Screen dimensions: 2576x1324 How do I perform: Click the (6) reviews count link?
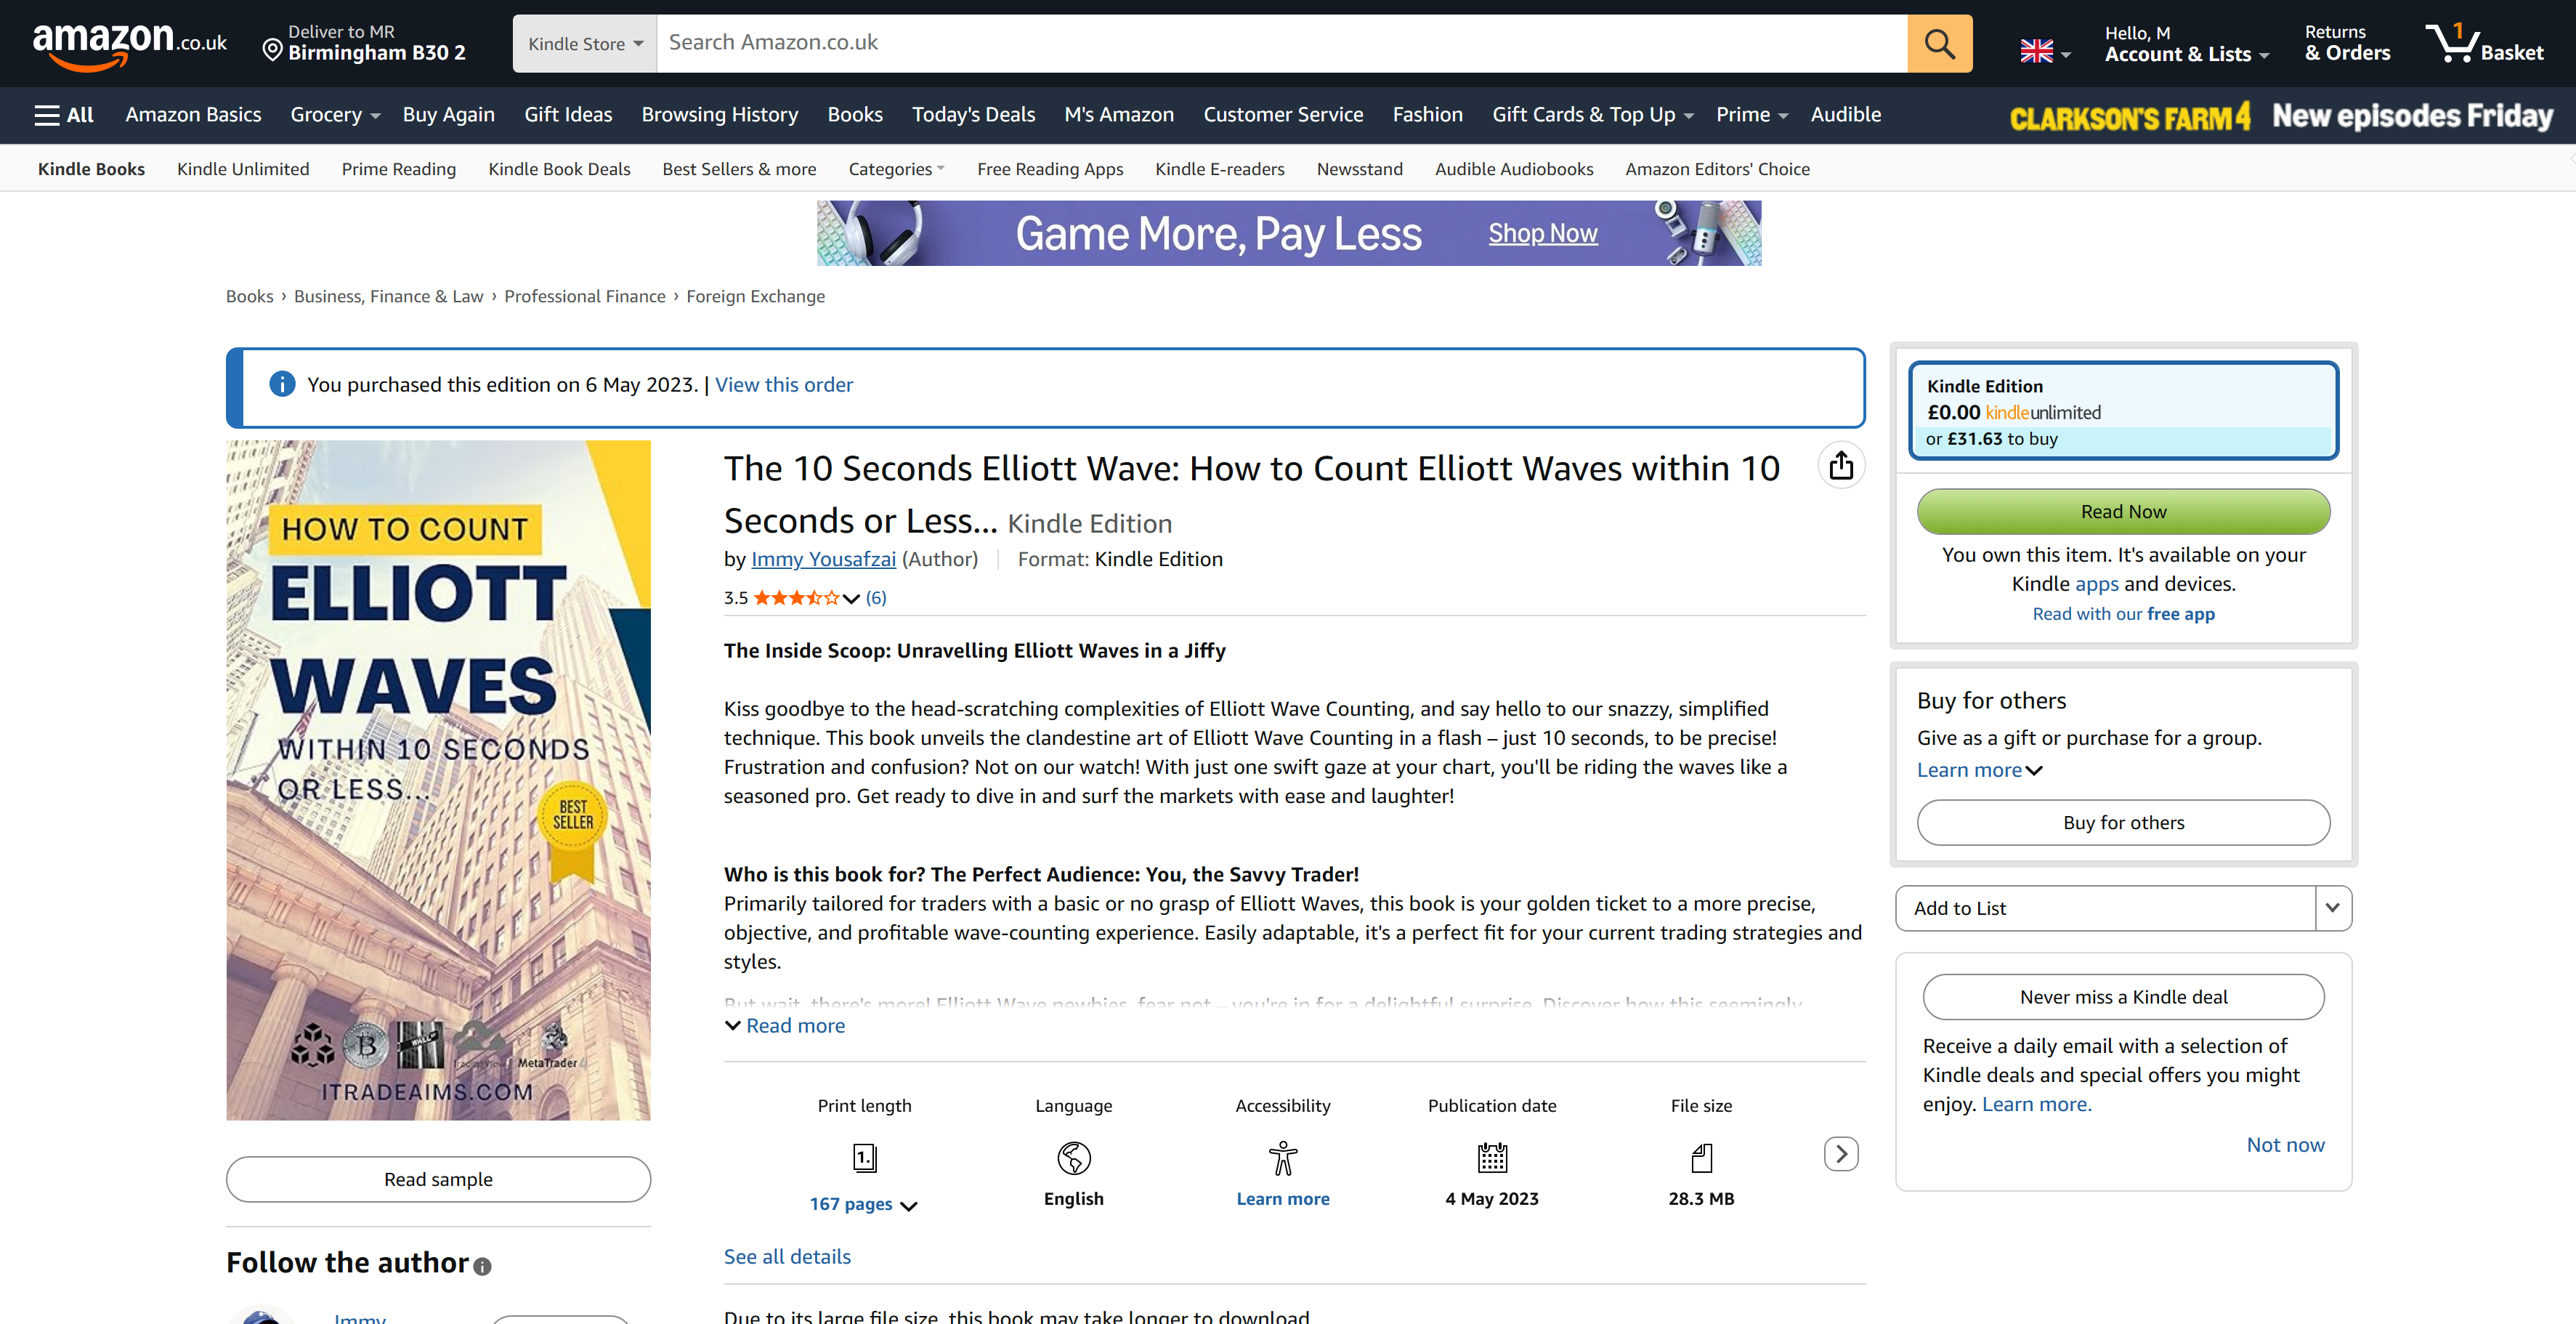pos(876,598)
